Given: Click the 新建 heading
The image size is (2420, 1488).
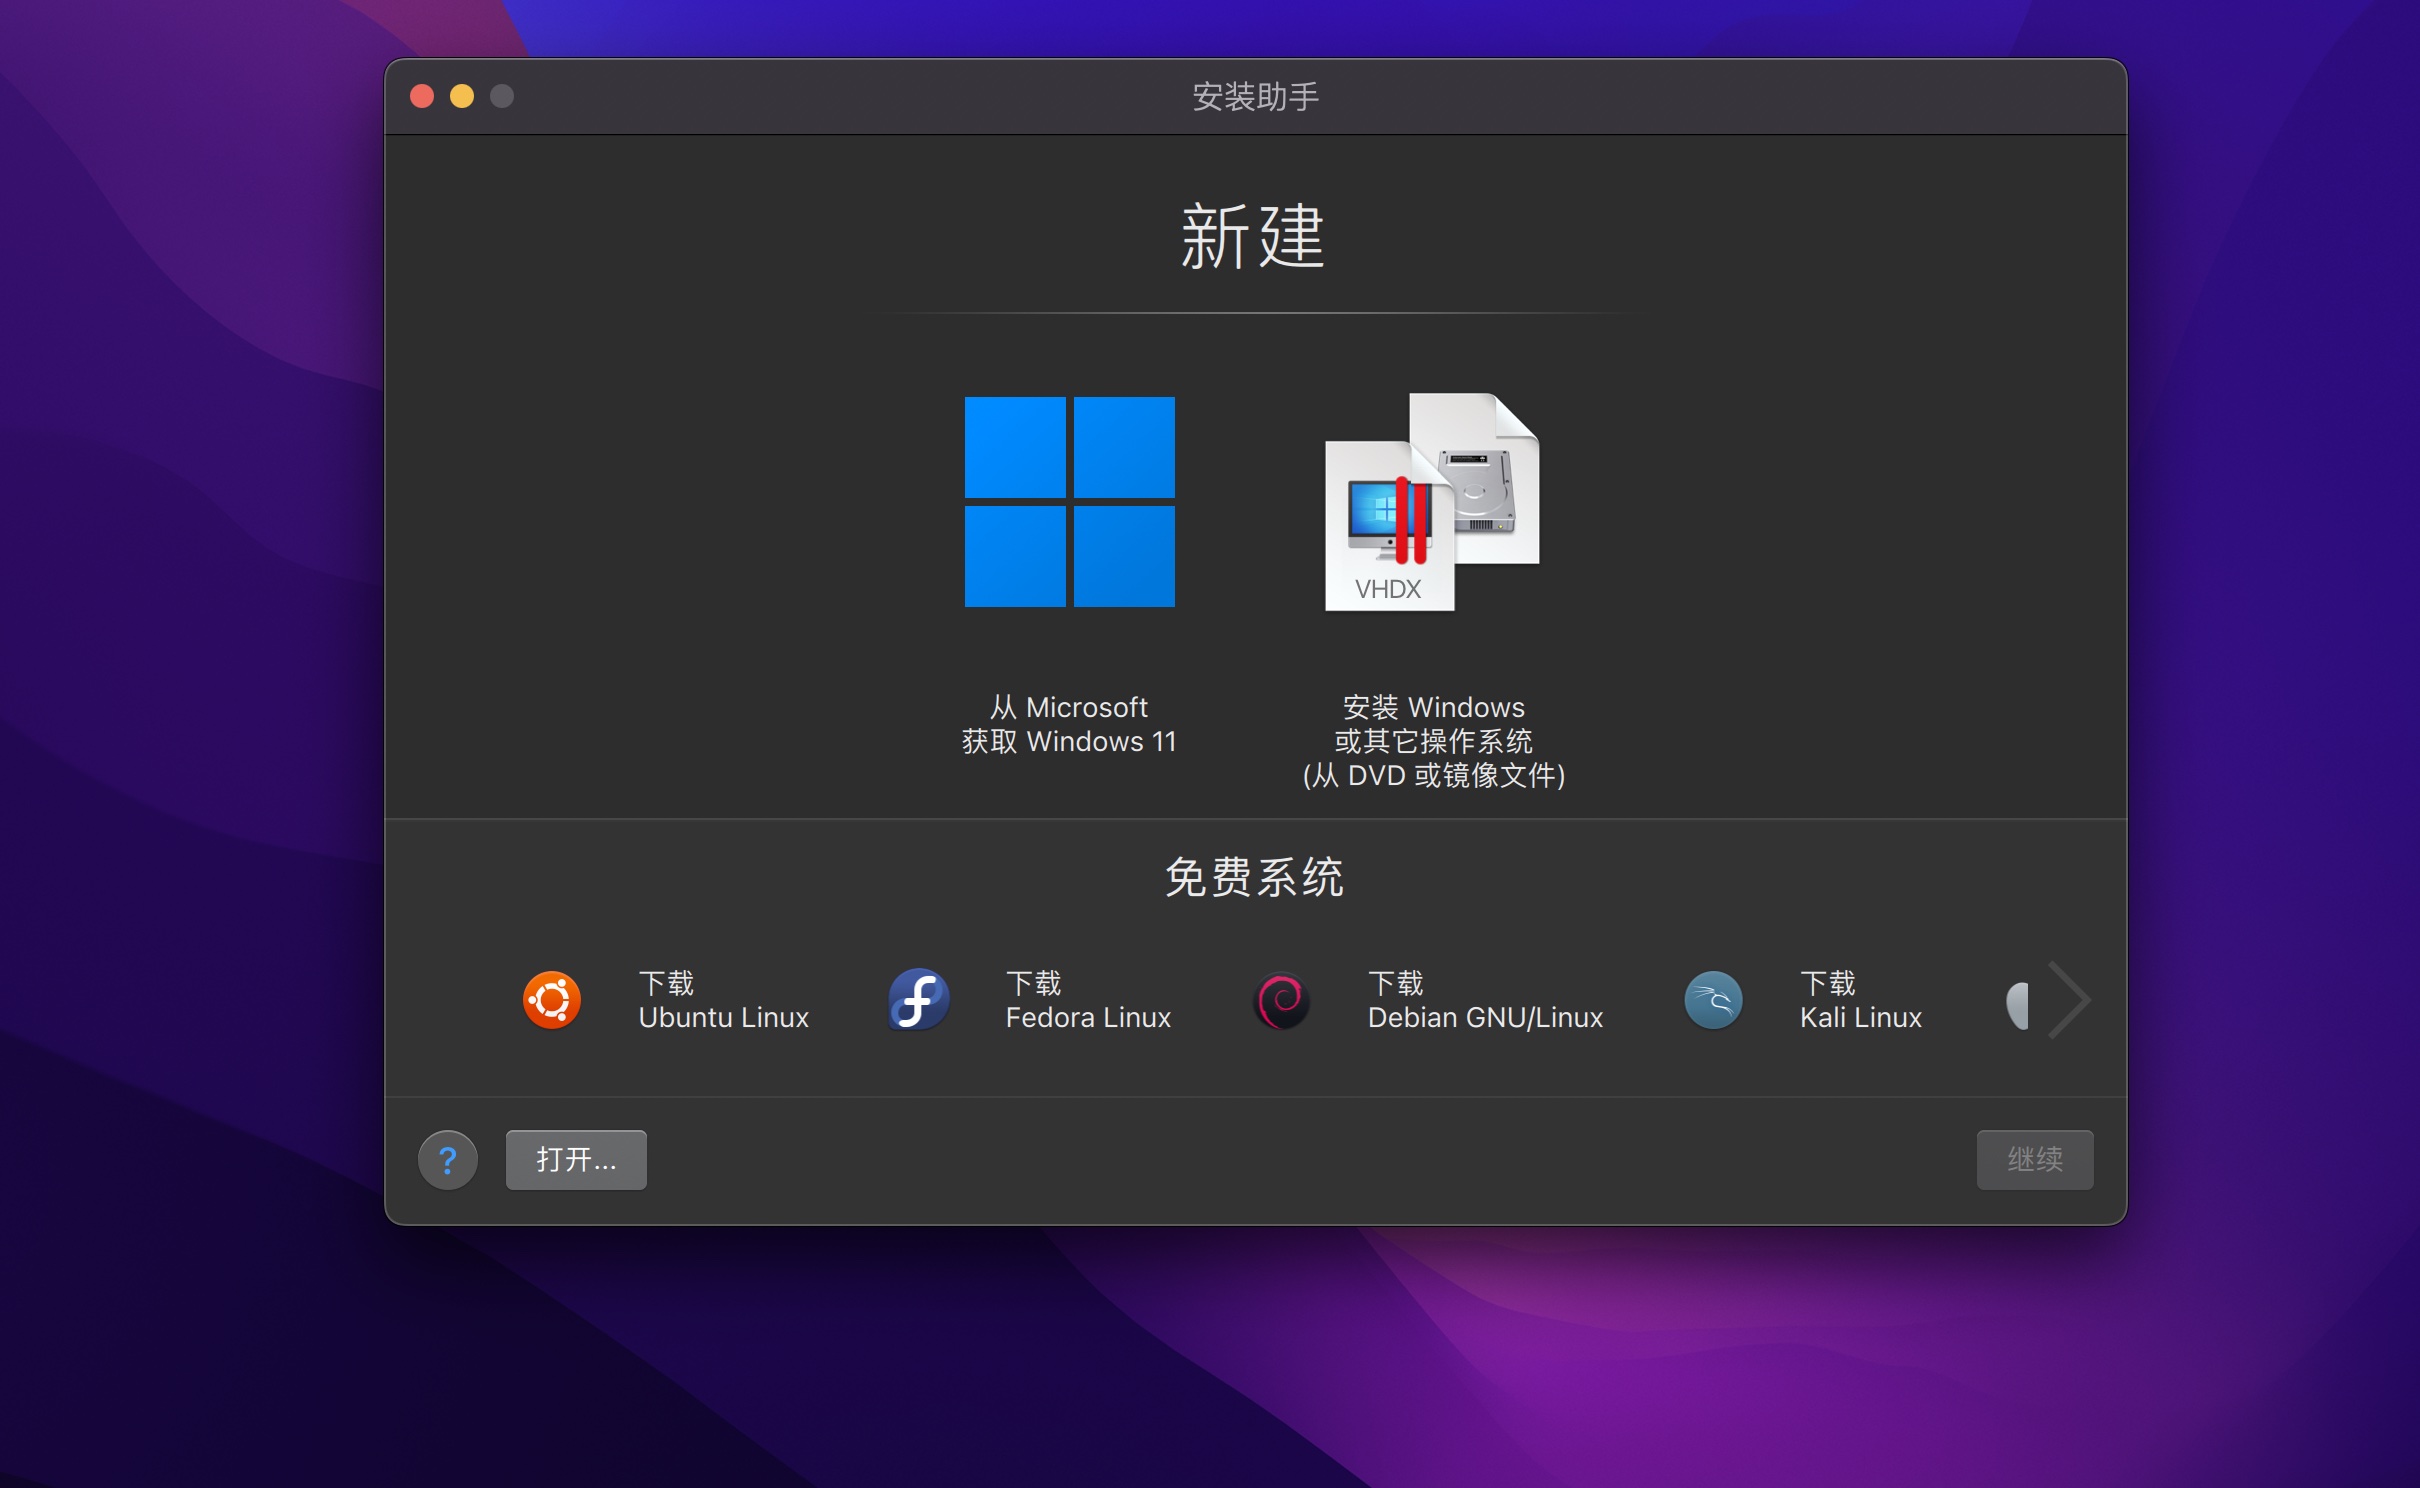Looking at the screenshot, I should pos(1253,236).
